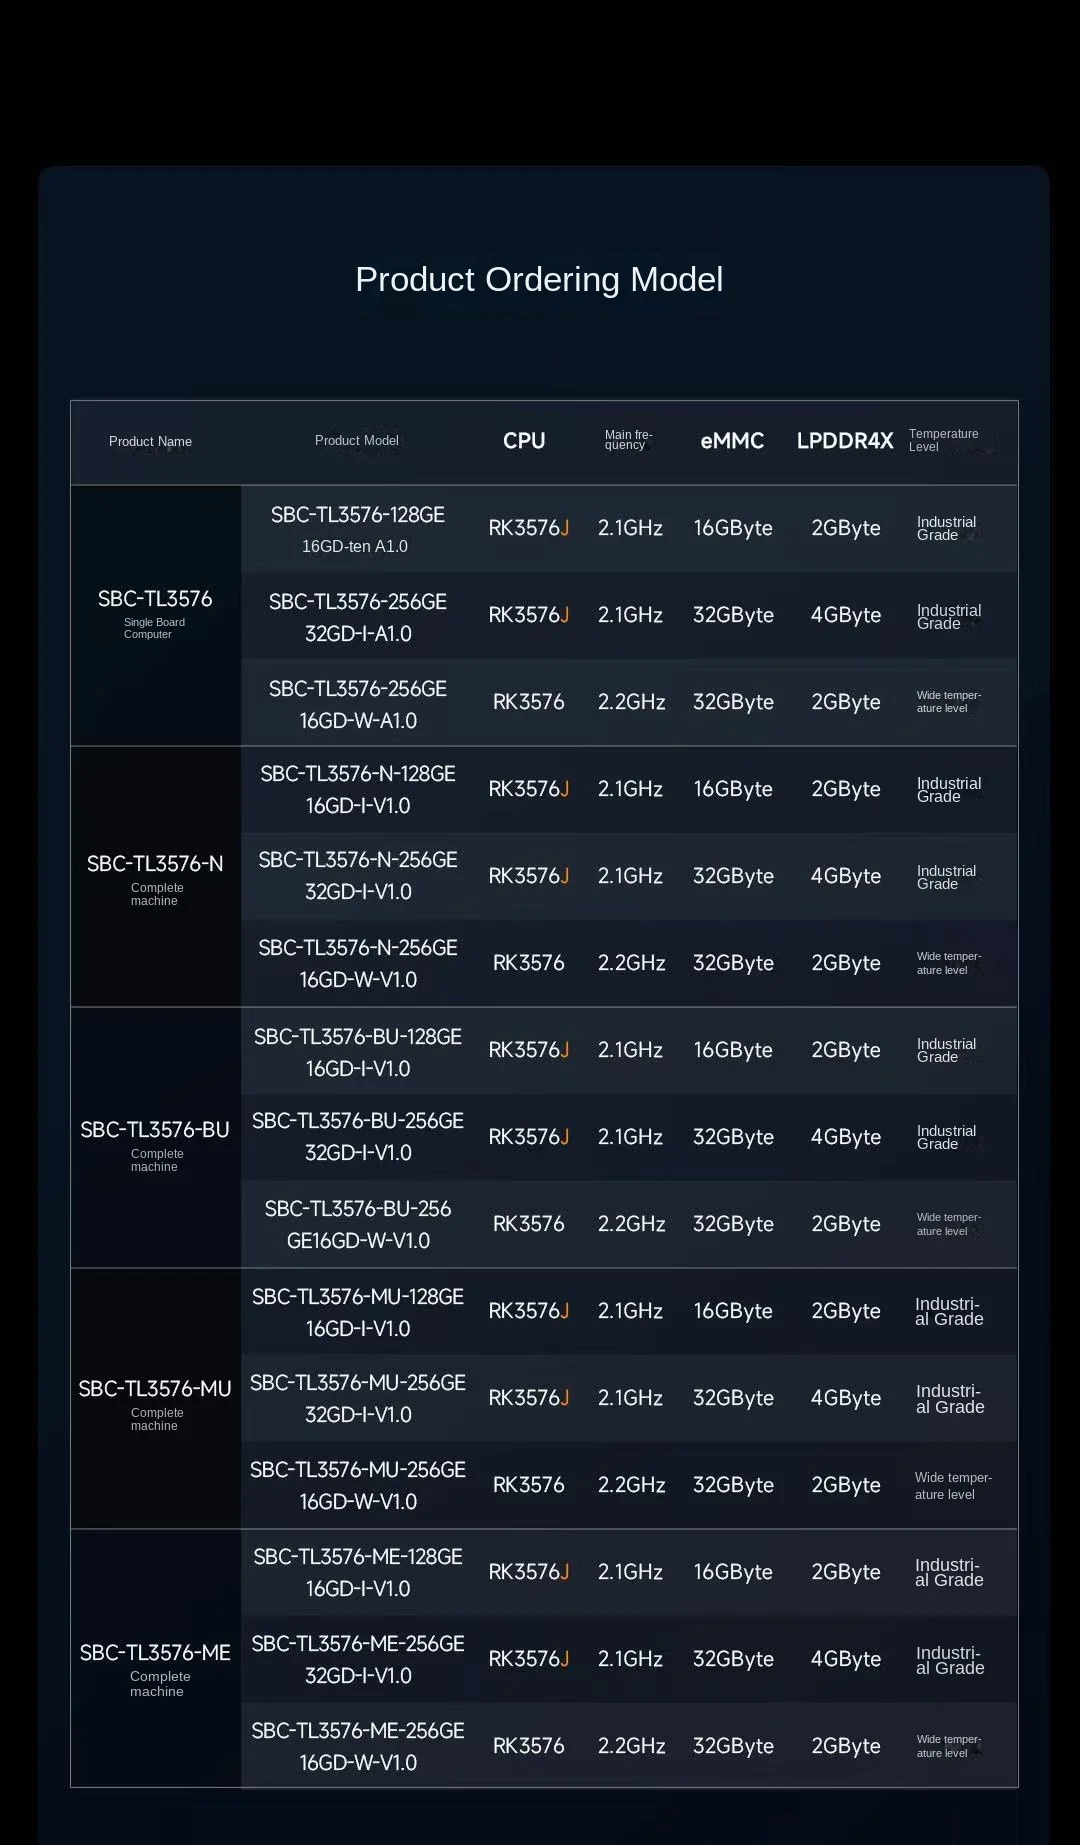Select the SBC-TL3576-ME product name cell
The width and height of the screenshot is (1080, 1845).
click(x=155, y=1659)
